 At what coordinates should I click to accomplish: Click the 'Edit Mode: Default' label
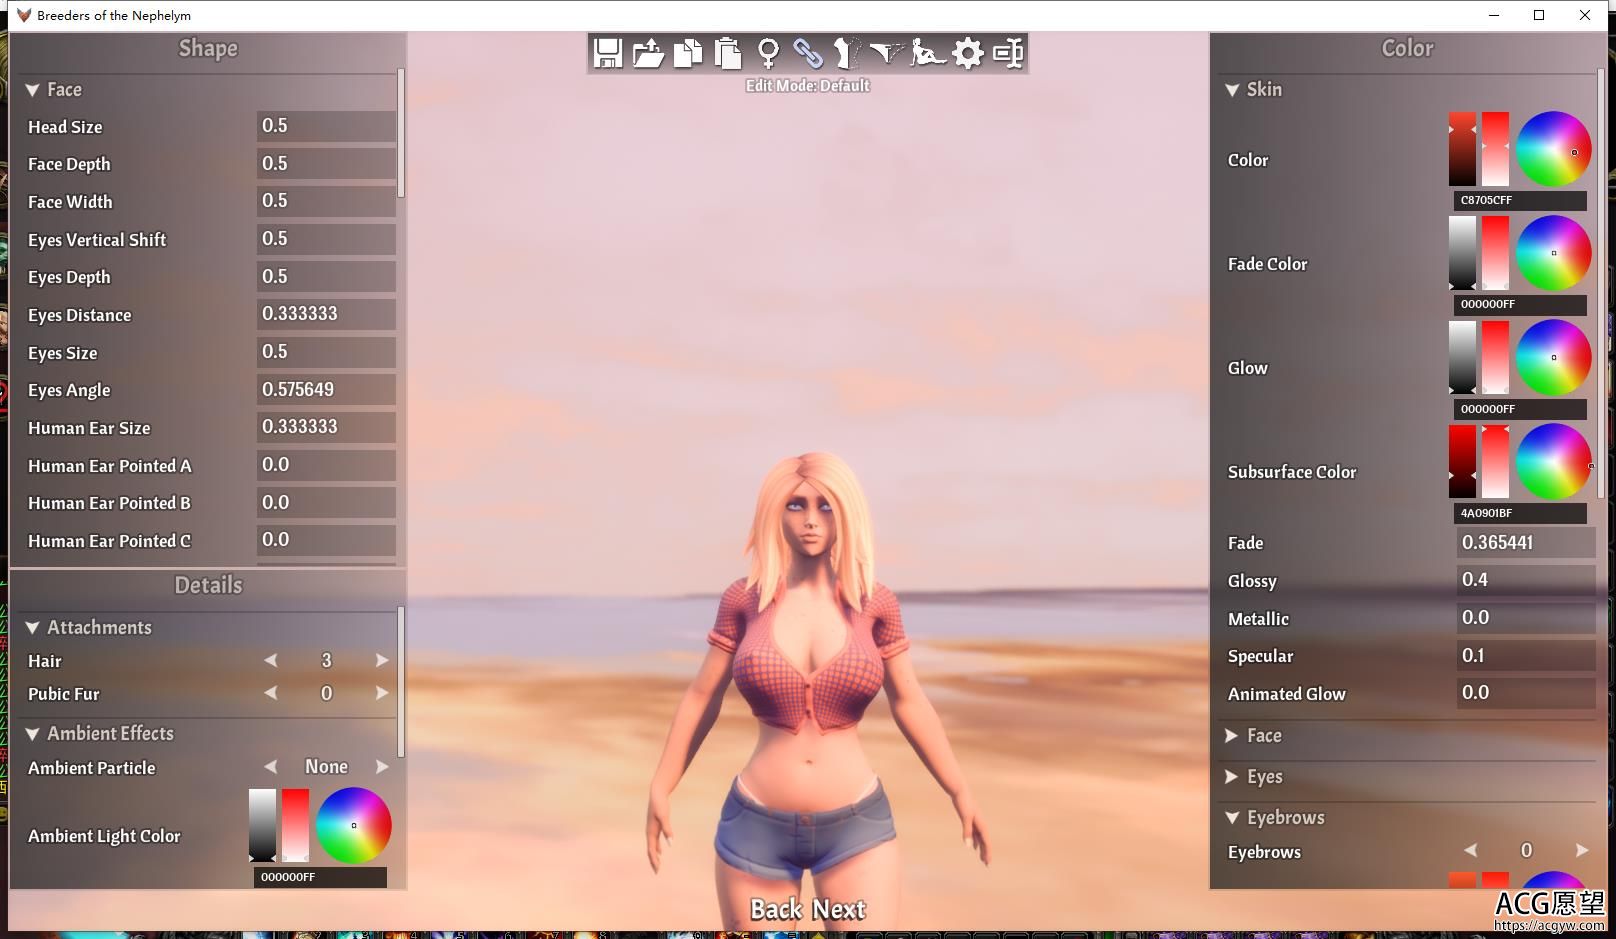808,86
